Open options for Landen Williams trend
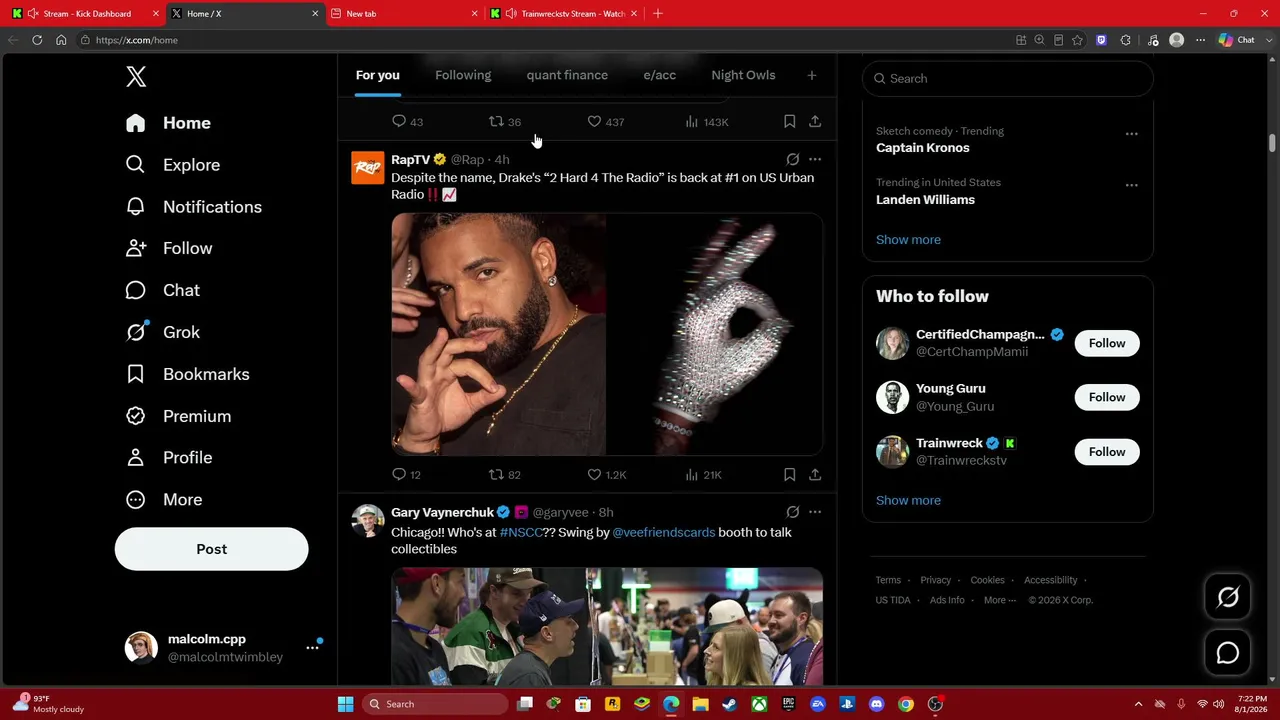 pos(1131,185)
